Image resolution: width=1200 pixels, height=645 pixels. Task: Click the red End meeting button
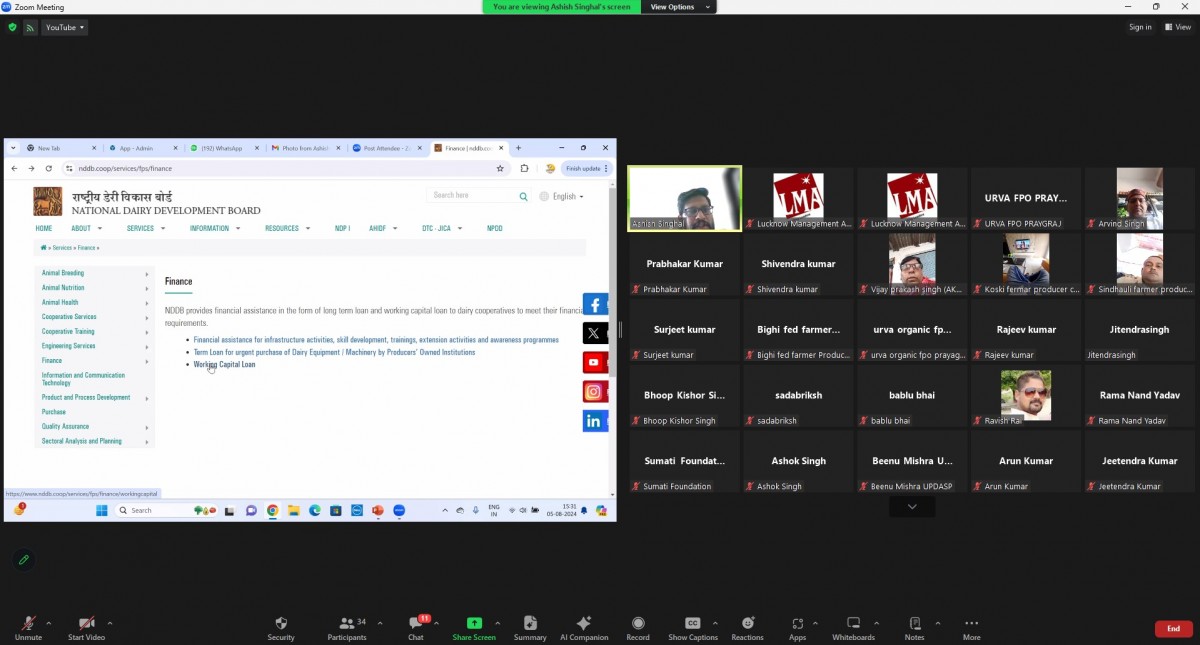(x=1173, y=629)
